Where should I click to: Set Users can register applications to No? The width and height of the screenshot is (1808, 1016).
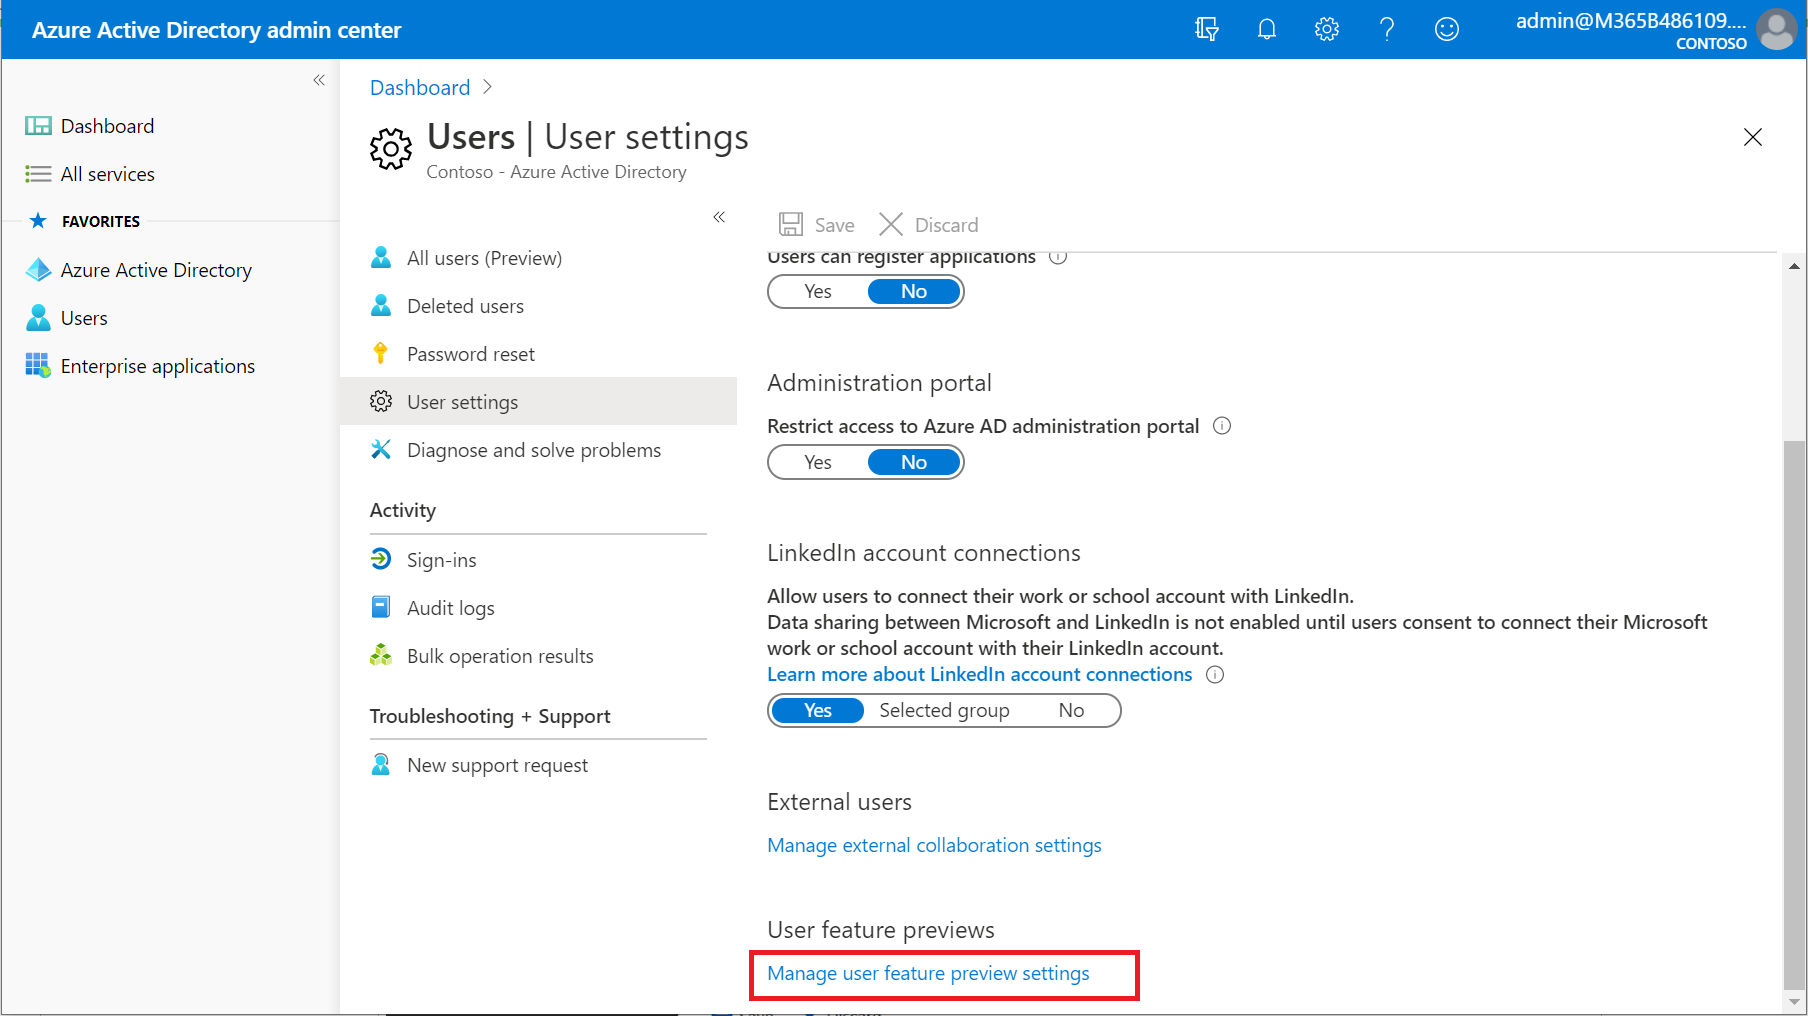pyautogui.click(x=914, y=291)
